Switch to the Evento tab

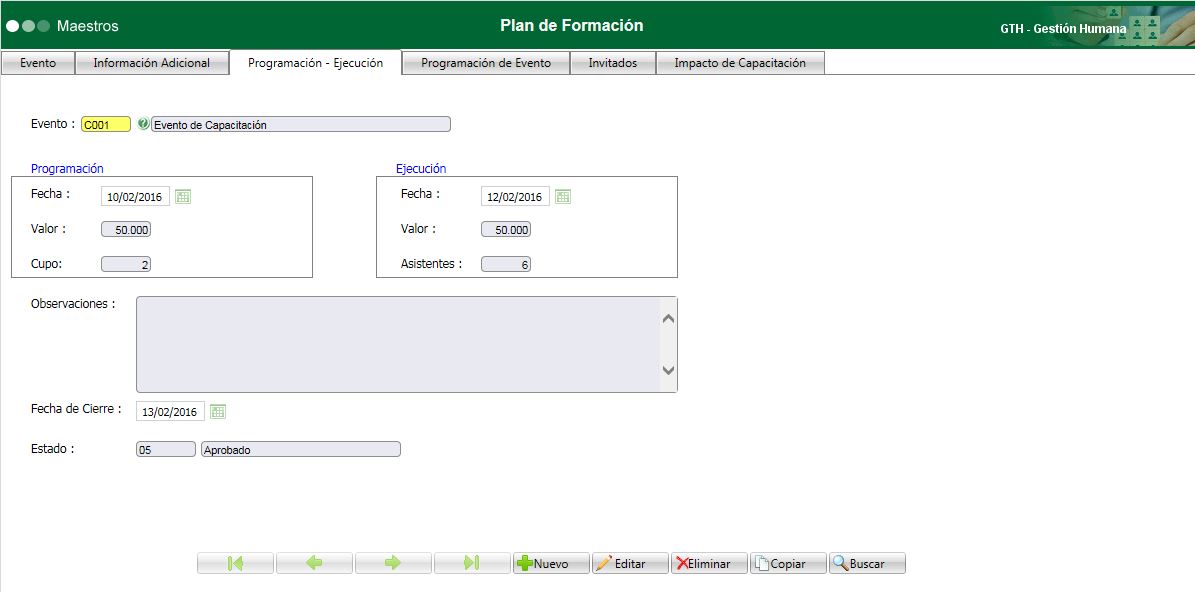(38, 63)
